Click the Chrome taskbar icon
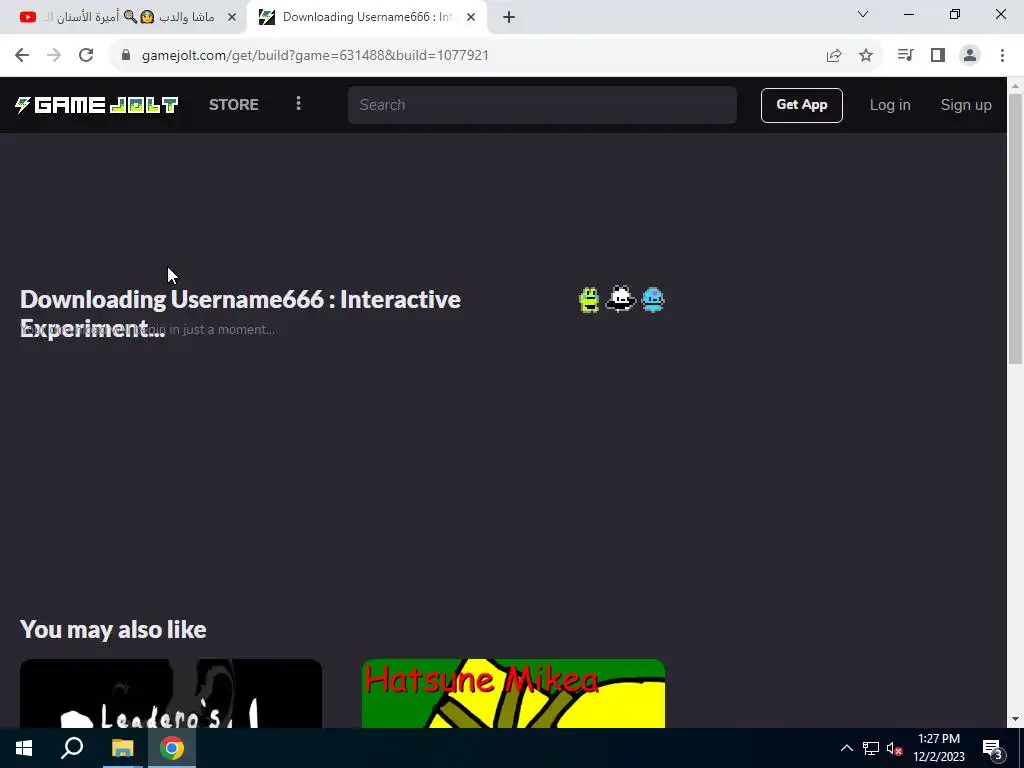The height and width of the screenshot is (768, 1024). coord(172,748)
